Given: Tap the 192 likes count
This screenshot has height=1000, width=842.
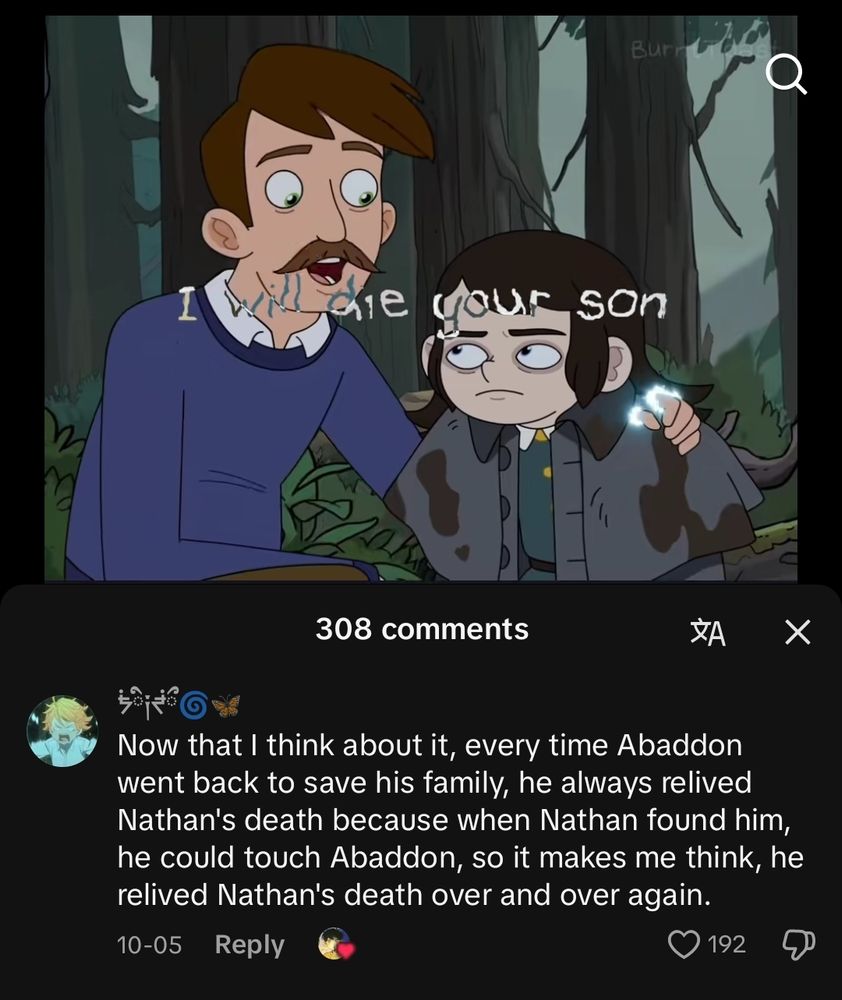Looking at the screenshot, I should pos(727,944).
